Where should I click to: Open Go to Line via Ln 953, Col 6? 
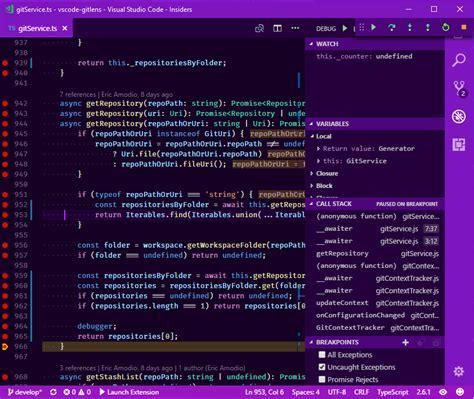[264, 392]
